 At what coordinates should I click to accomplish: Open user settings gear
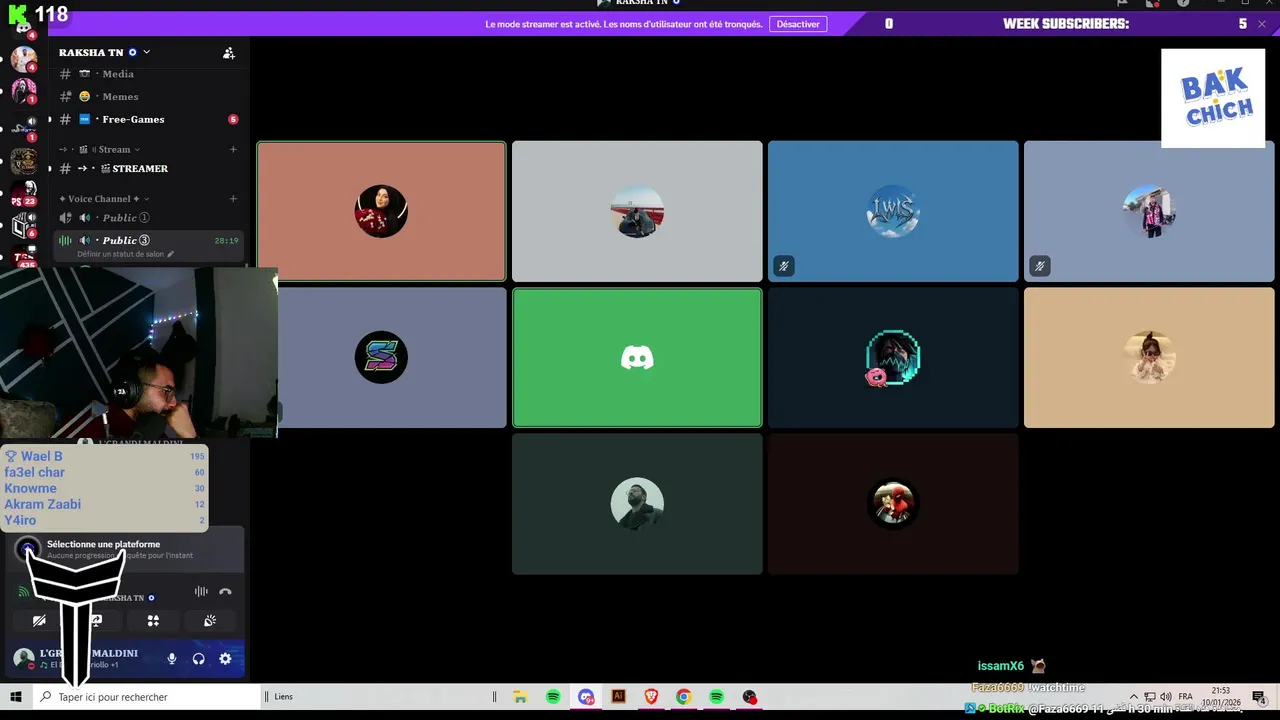[225, 659]
